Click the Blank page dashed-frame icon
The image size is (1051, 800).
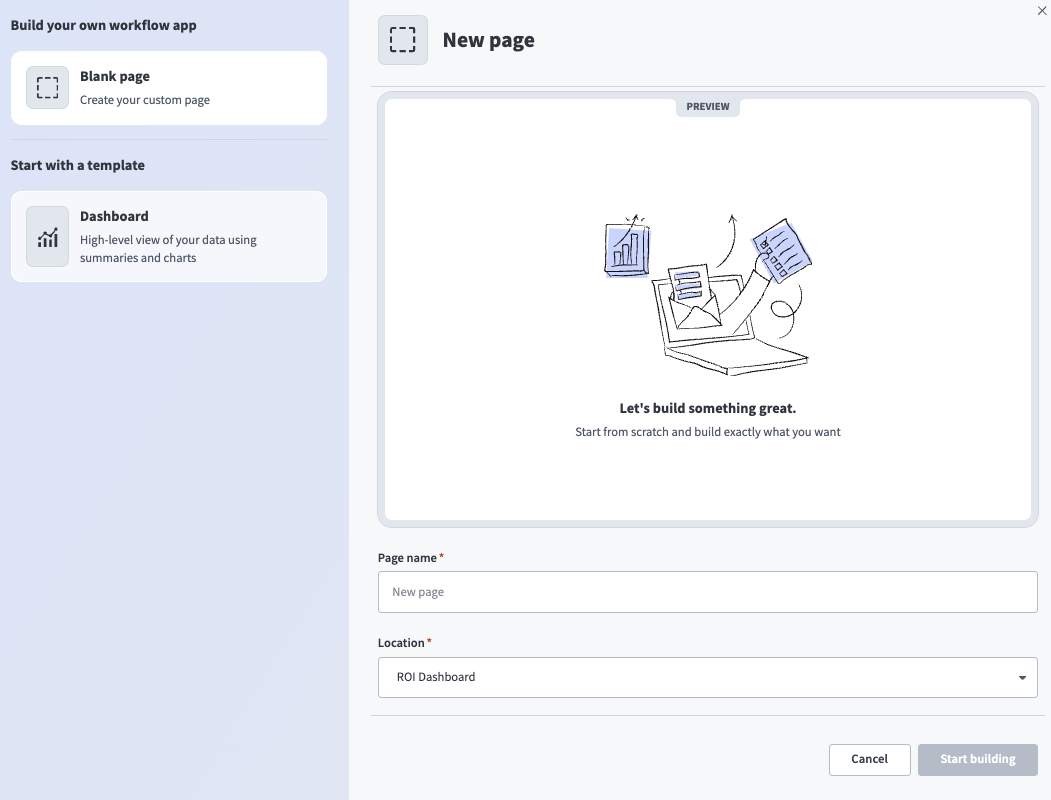47,87
